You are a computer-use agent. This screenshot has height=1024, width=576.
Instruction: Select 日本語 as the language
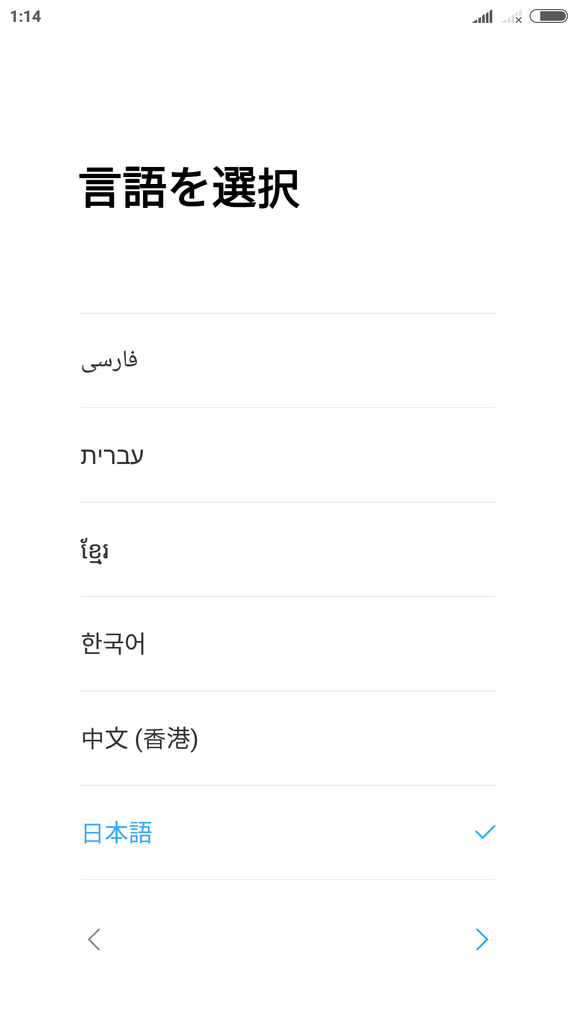(x=287, y=833)
